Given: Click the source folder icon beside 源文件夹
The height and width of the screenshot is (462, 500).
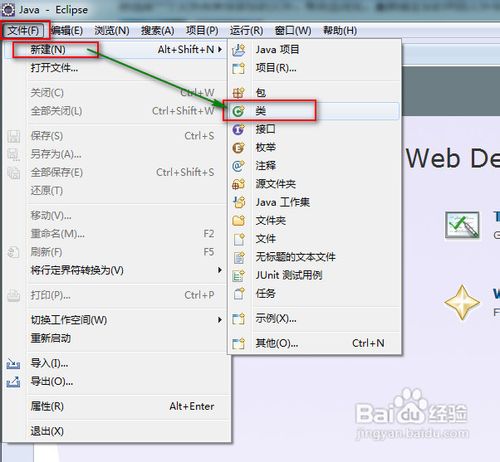Looking at the screenshot, I should point(239,184).
